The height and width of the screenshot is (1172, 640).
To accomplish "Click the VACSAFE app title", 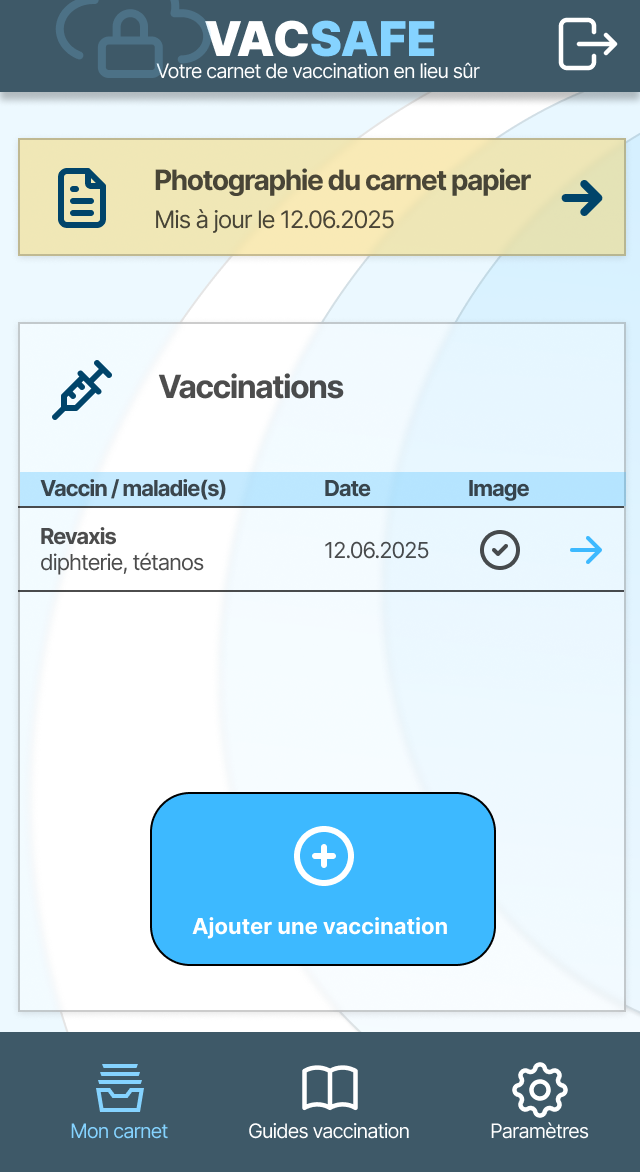I will (x=321, y=40).
